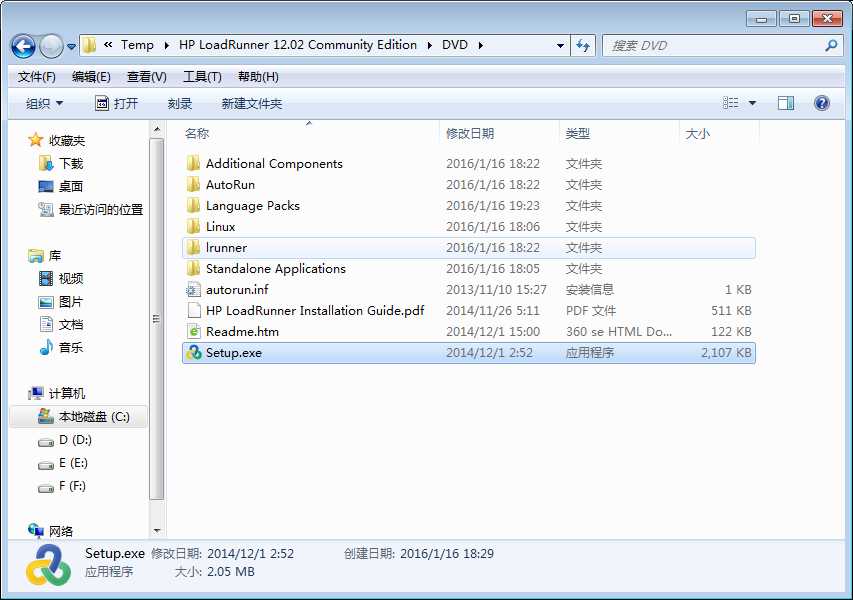This screenshot has height=600, width=853.
Task: Click navigation pane scrollbar up arrow
Action: (x=157, y=129)
